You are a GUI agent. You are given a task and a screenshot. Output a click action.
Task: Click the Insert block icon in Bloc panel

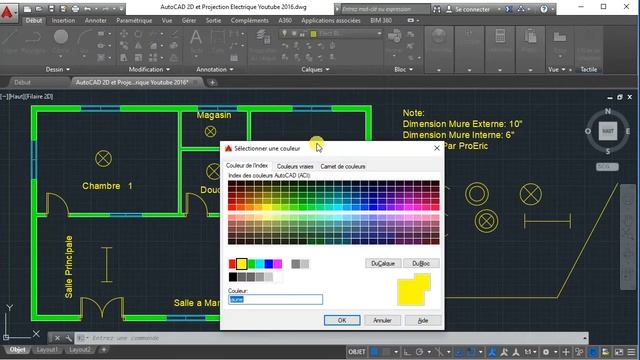394,36
